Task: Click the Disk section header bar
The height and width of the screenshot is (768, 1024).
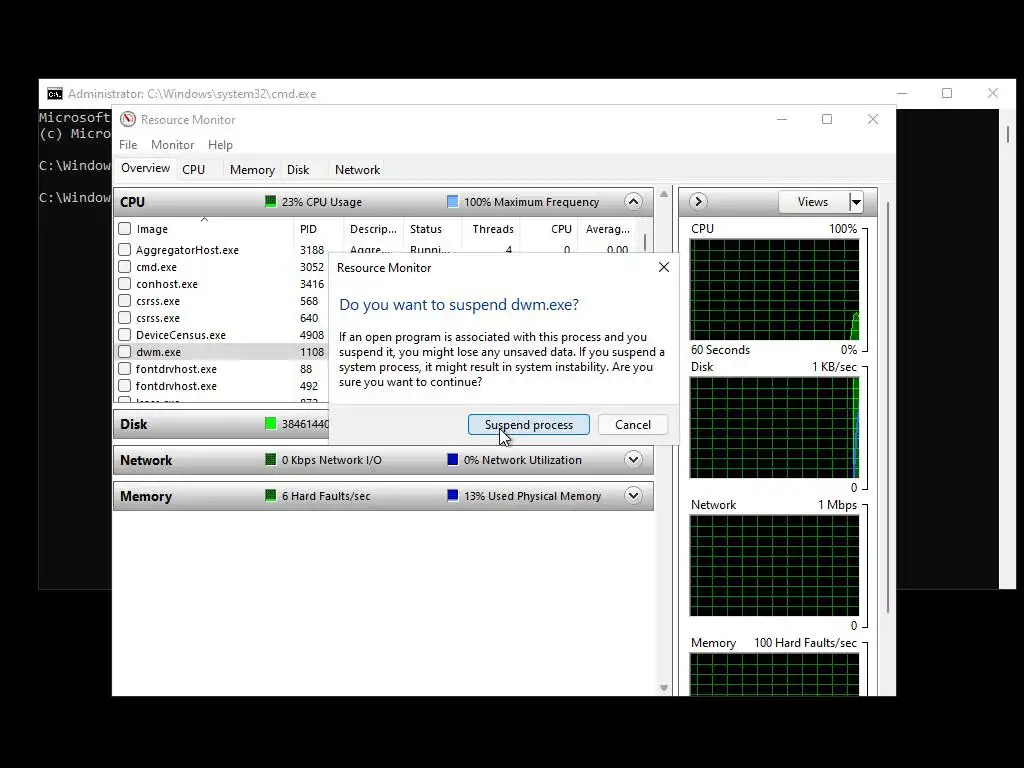Action: coord(221,424)
